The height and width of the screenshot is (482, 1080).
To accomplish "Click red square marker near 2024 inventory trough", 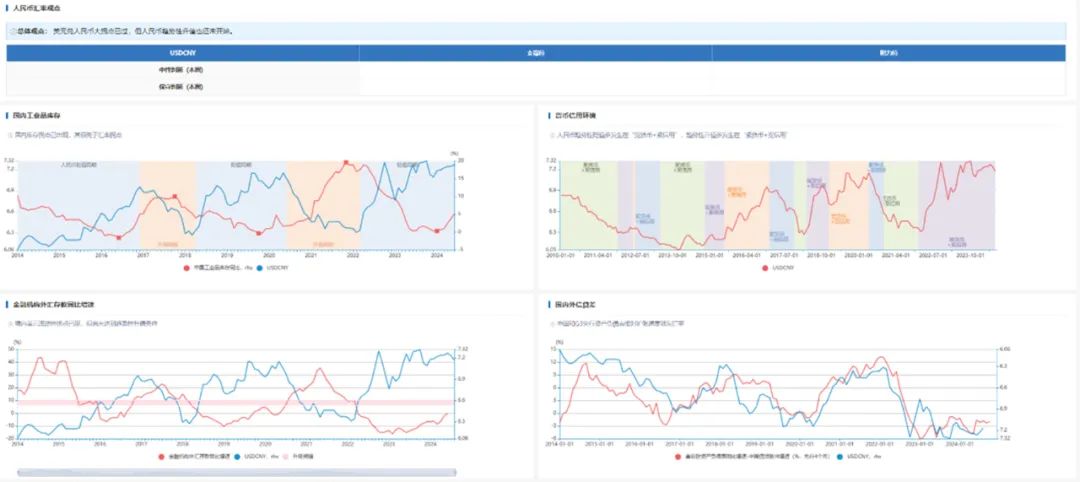I will coord(437,231).
